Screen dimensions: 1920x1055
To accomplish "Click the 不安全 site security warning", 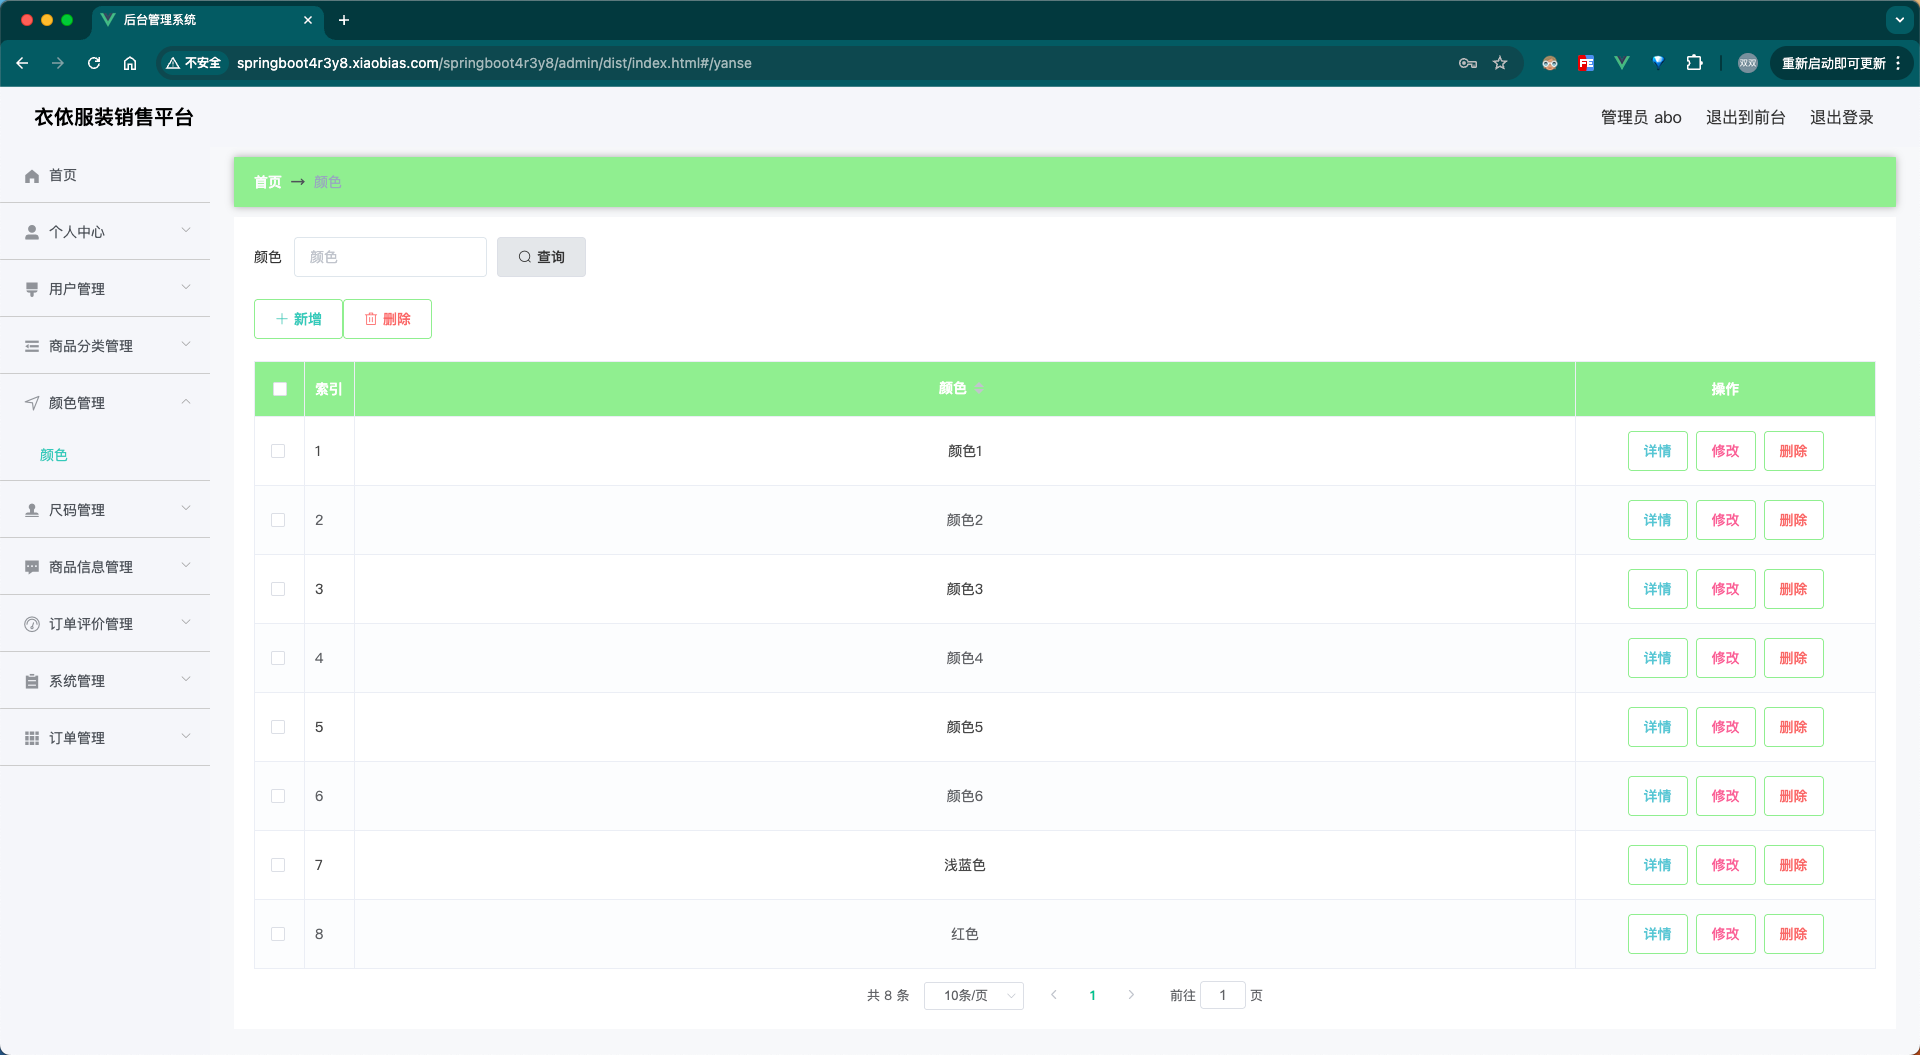I will click(194, 63).
